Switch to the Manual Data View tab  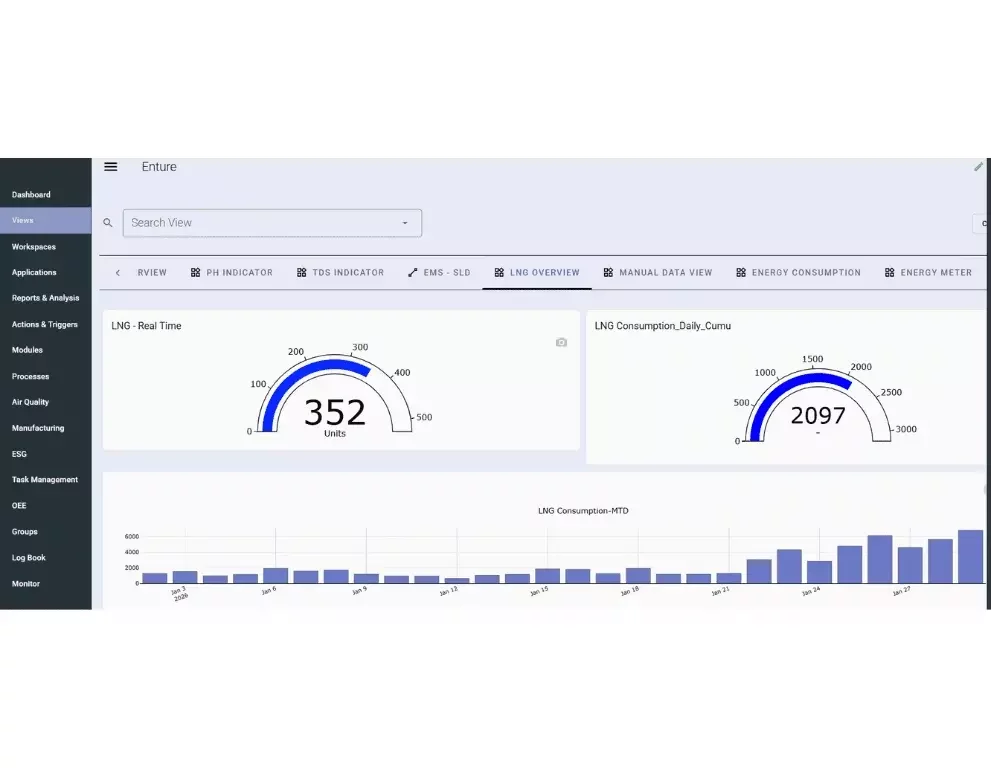click(x=665, y=273)
